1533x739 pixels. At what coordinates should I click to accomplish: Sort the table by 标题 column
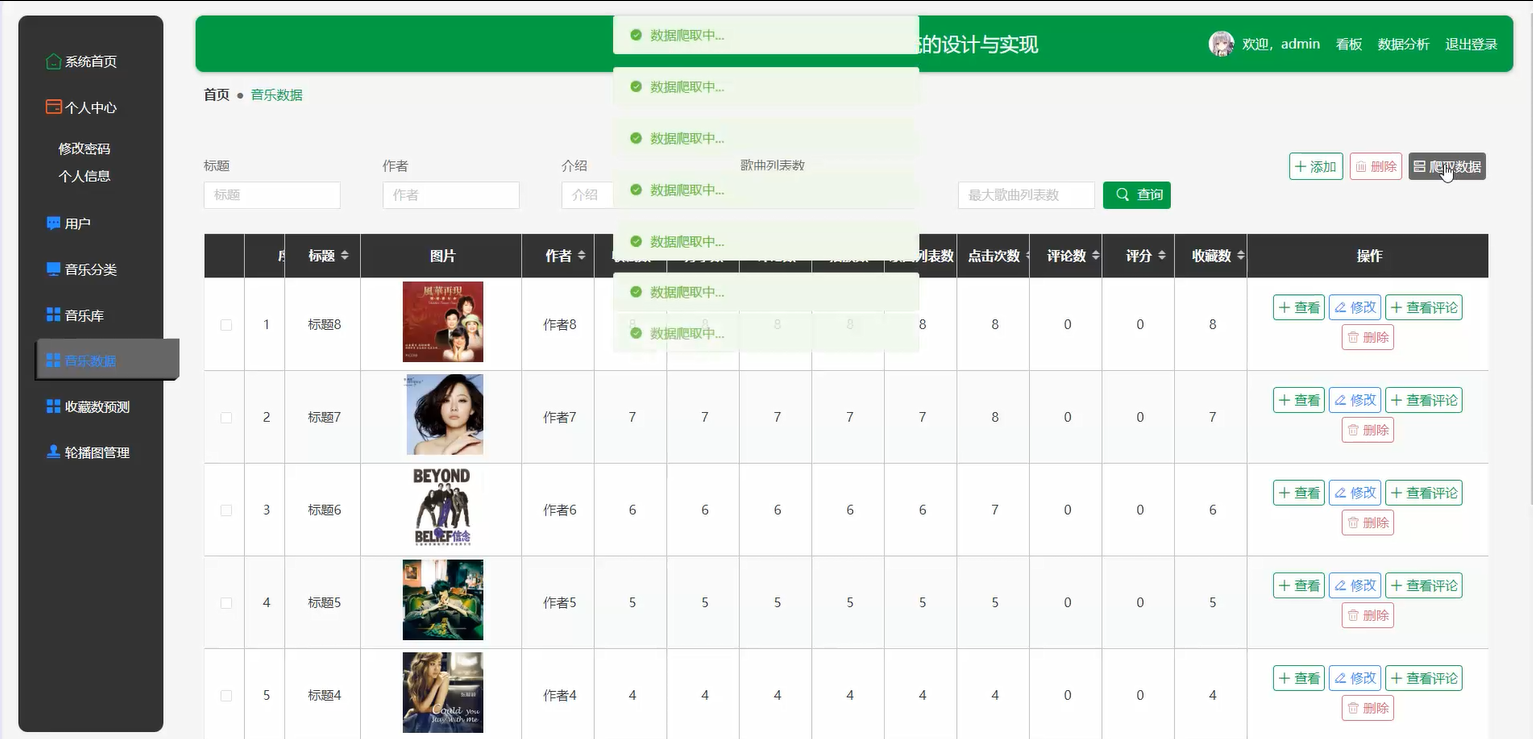click(344, 256)
